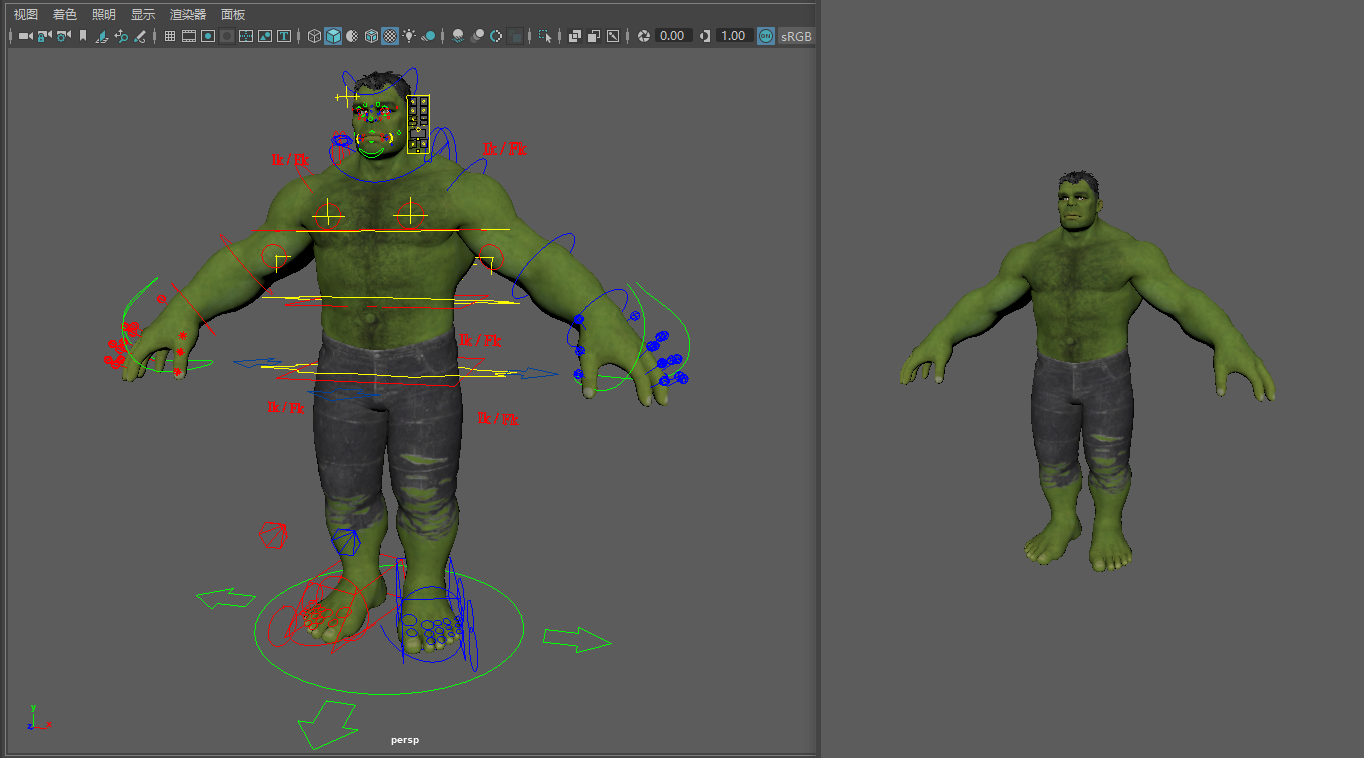Toggle the Safe Action icon

pyautogui.click(x=265, y=36)
